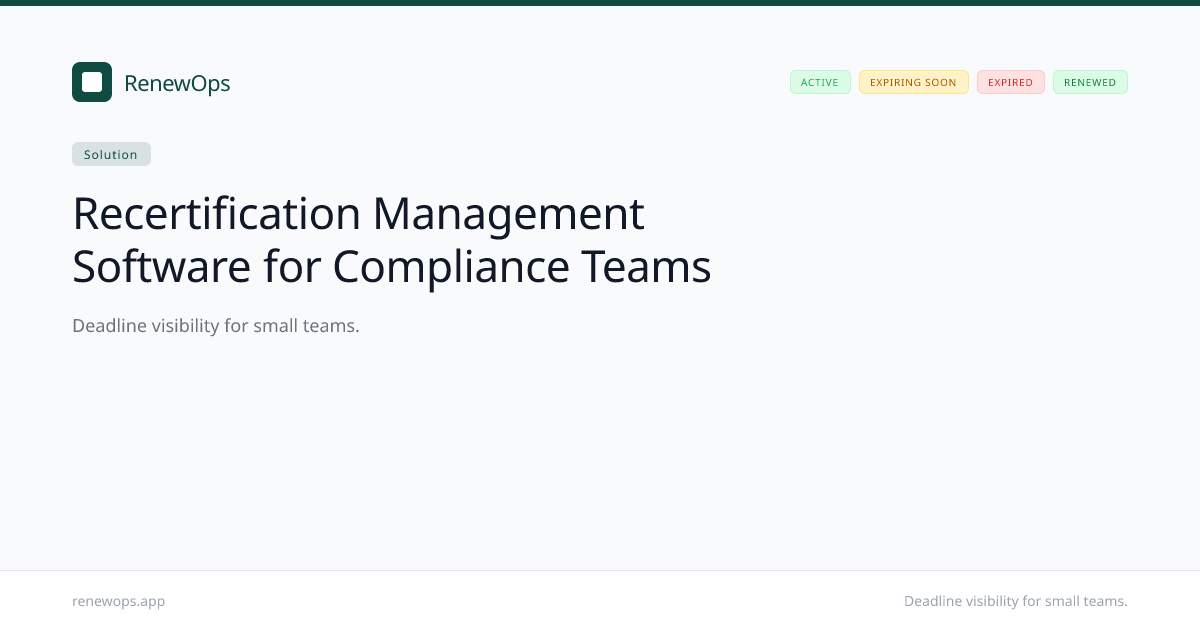Select the ACTIVE status badge
Screen dimensions: 1200x630
pyautogui.click(x=820, y=82)
